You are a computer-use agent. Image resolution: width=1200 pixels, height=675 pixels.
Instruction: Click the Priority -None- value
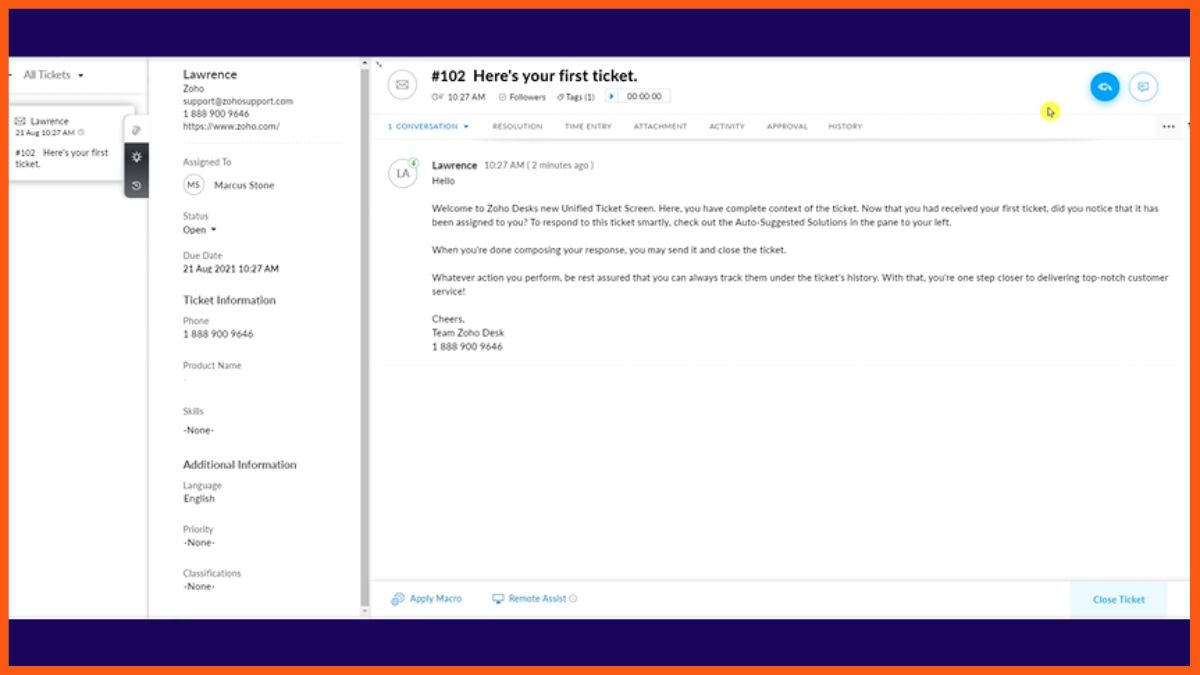198,542
